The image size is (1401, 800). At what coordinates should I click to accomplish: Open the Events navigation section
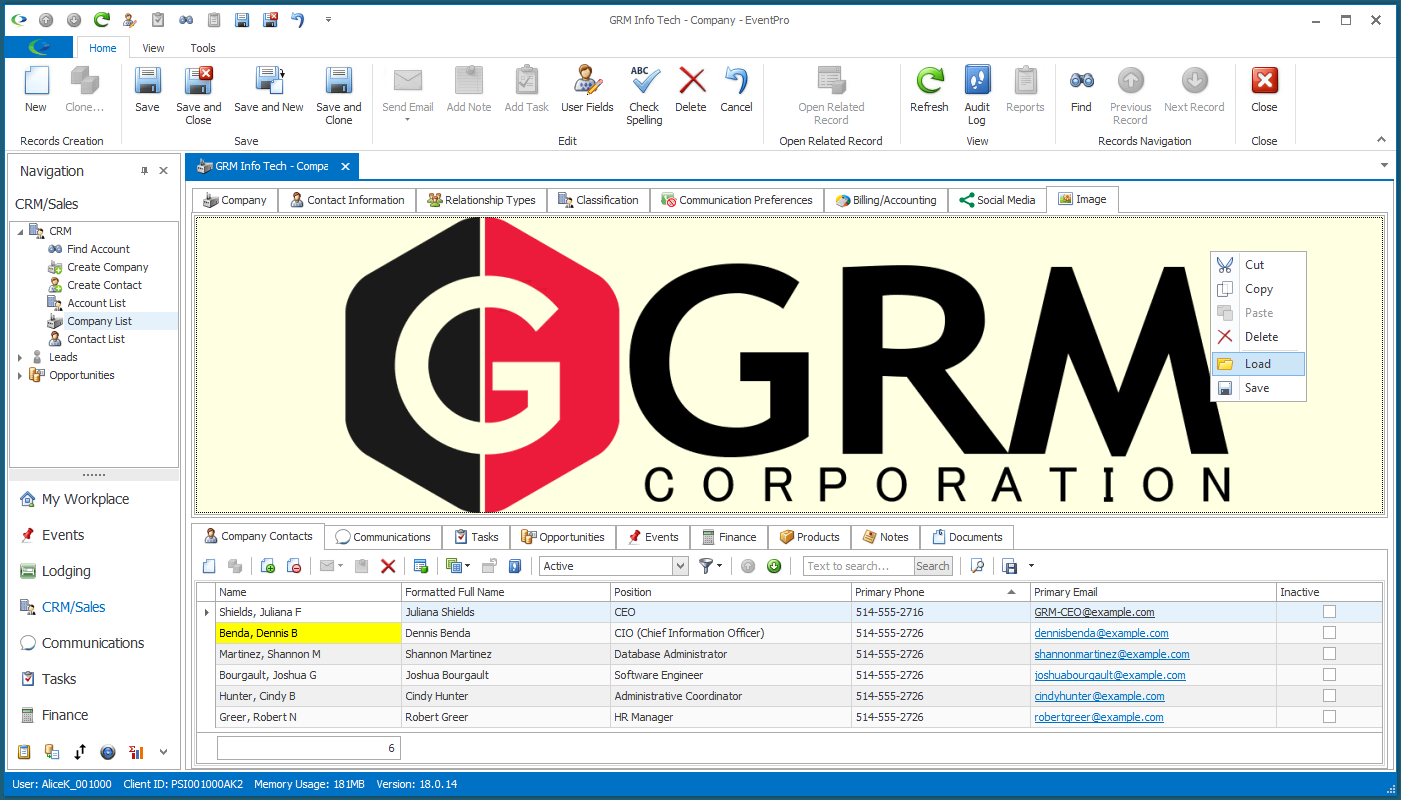coord(63,535)
